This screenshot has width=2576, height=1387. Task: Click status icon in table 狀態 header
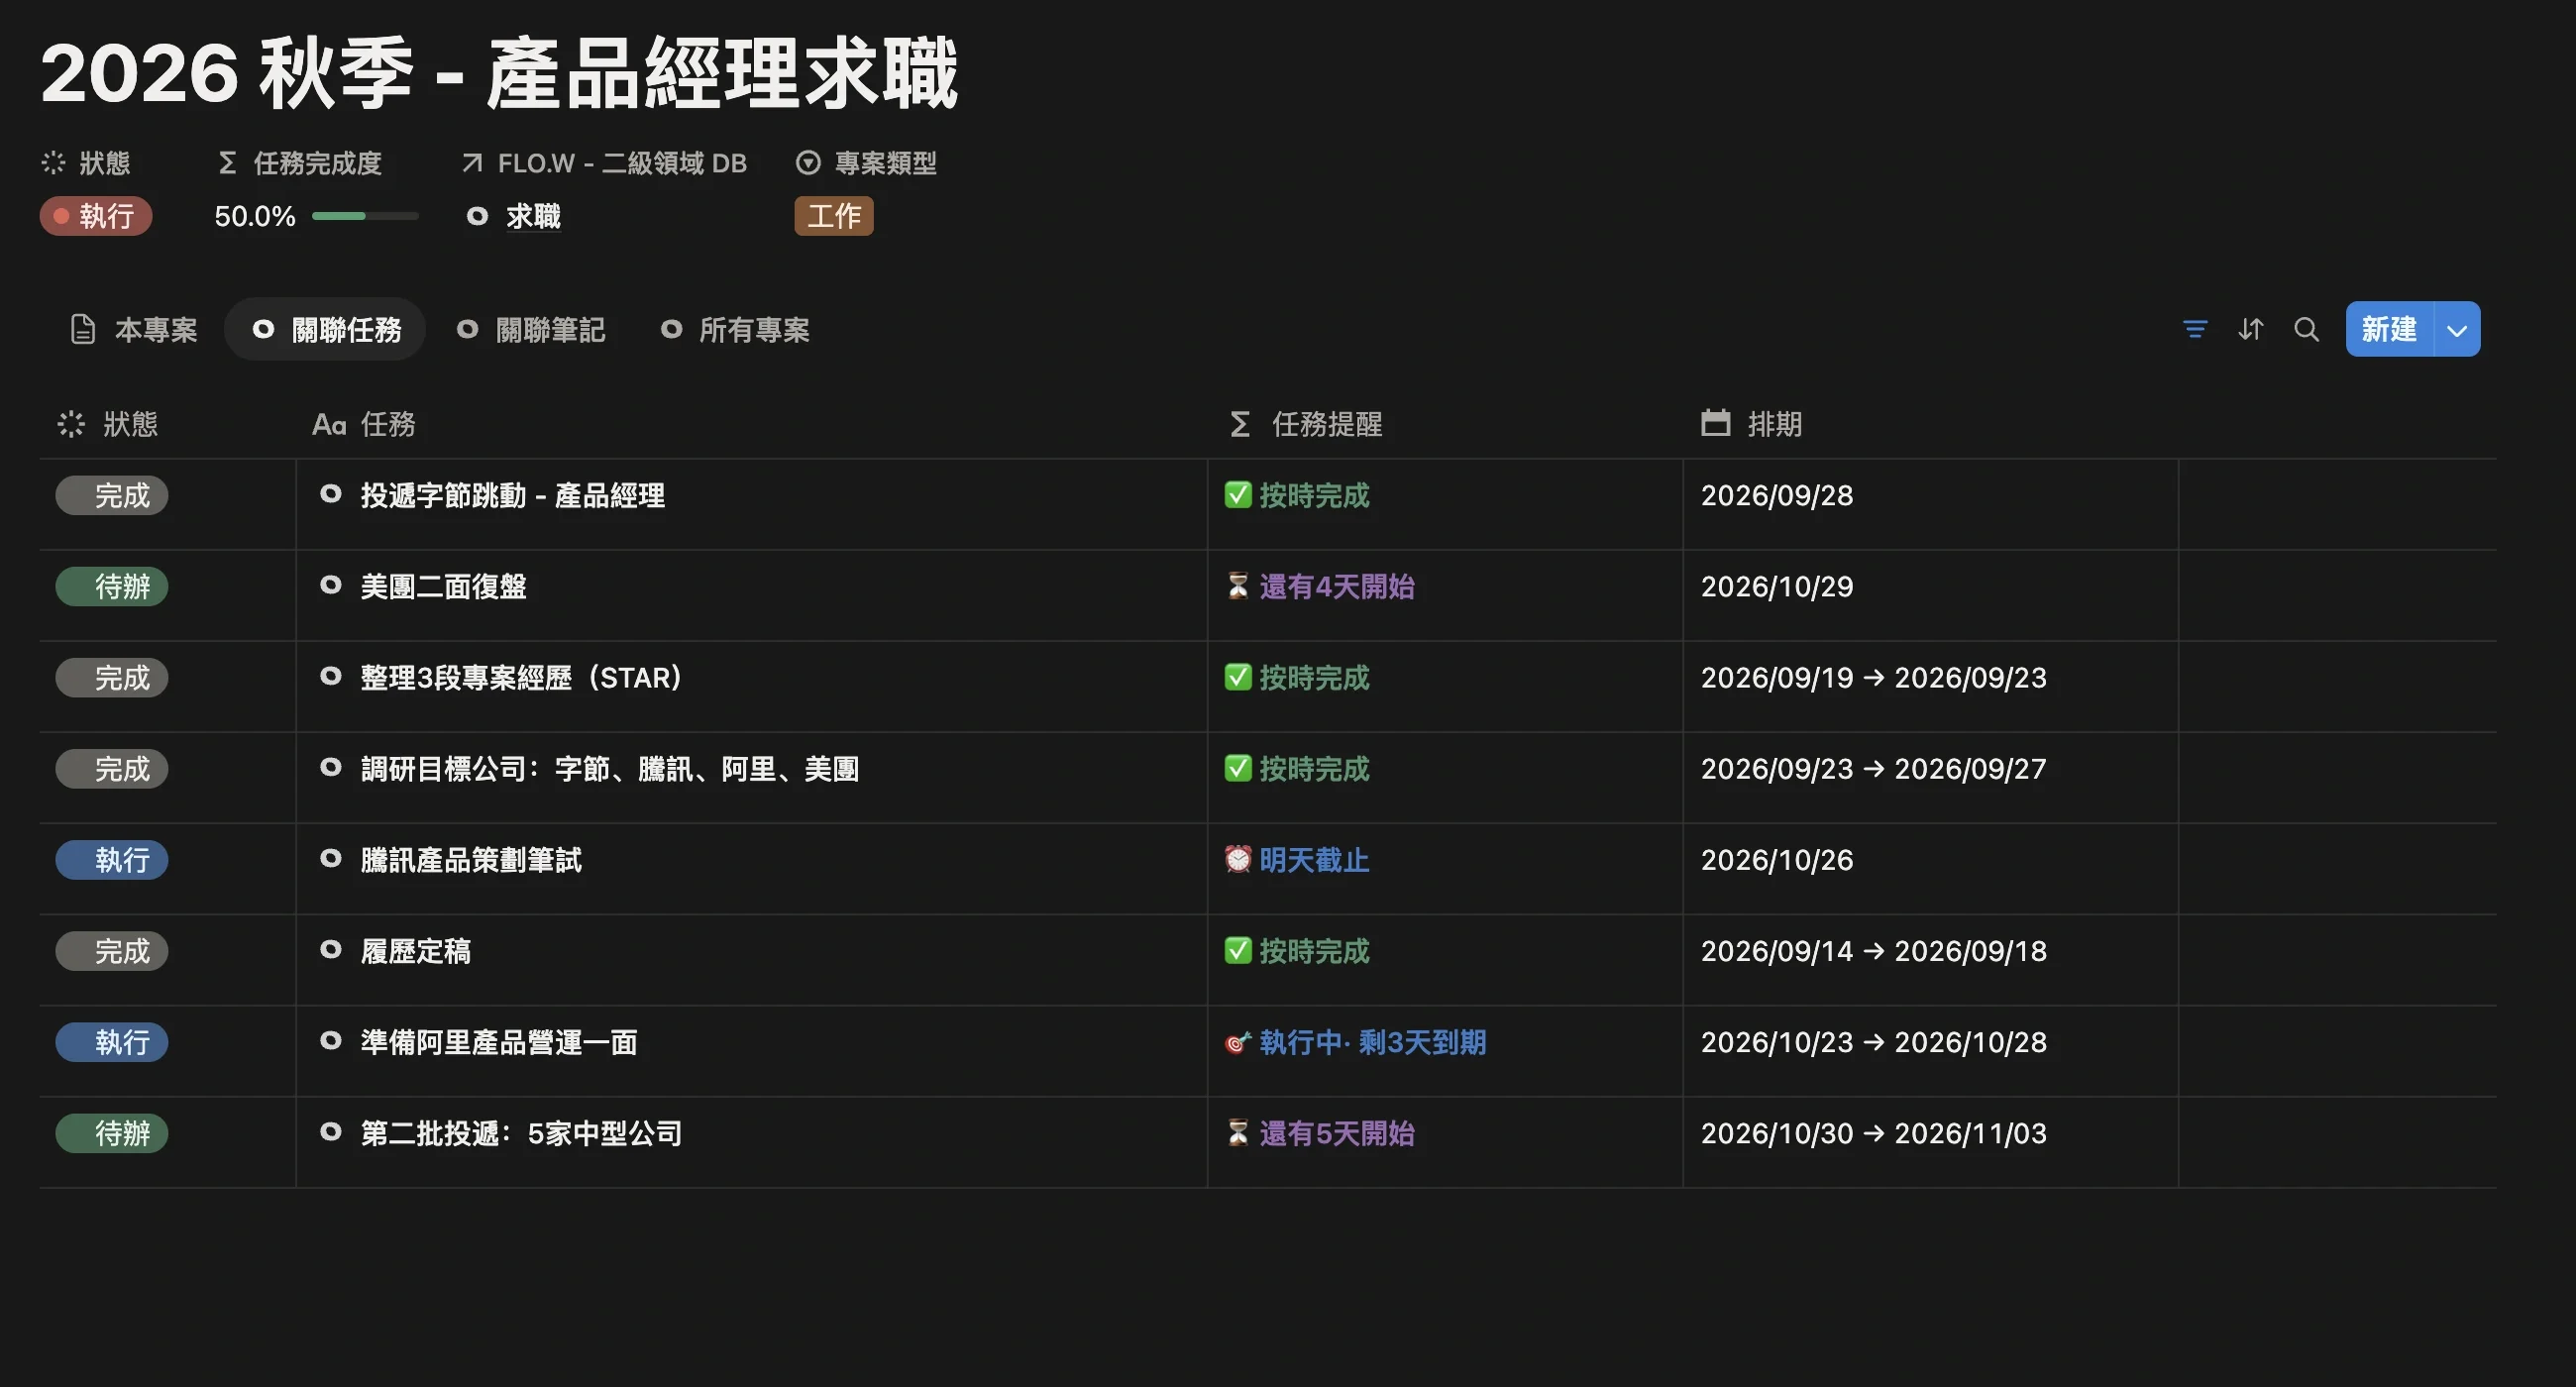point(71,424)
